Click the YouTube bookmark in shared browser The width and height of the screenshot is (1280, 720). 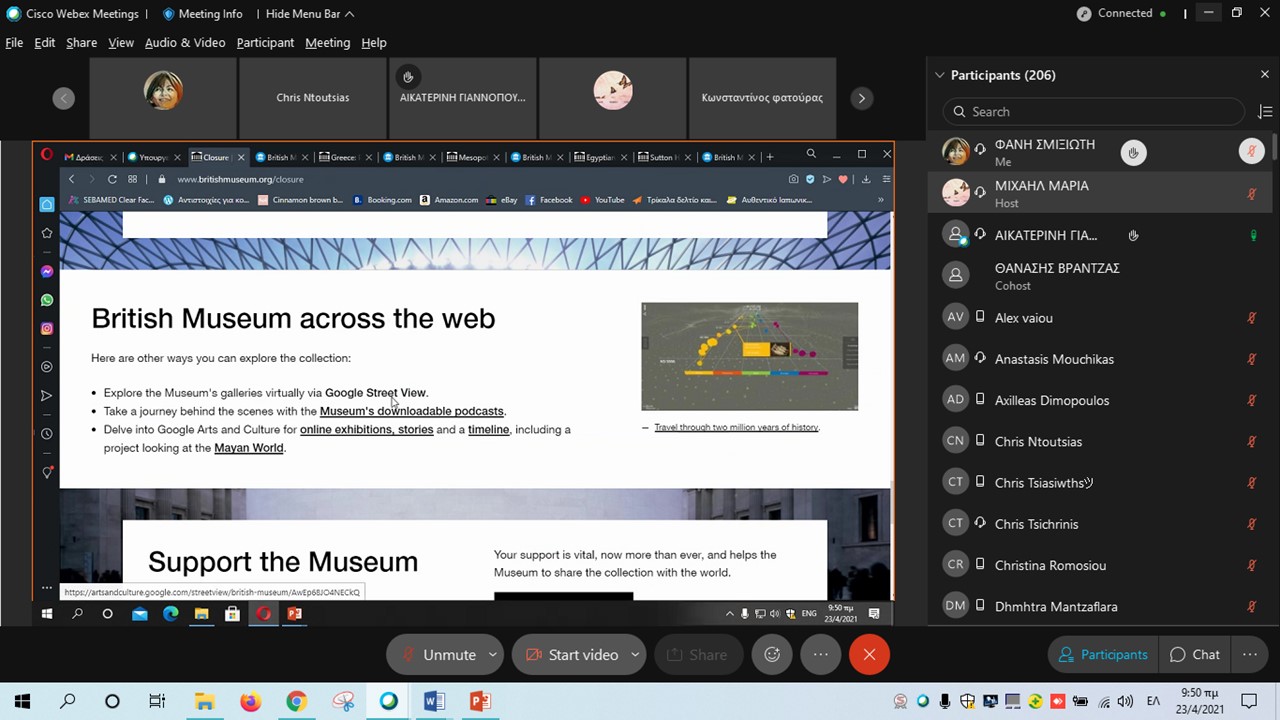(x=603, y=200)
